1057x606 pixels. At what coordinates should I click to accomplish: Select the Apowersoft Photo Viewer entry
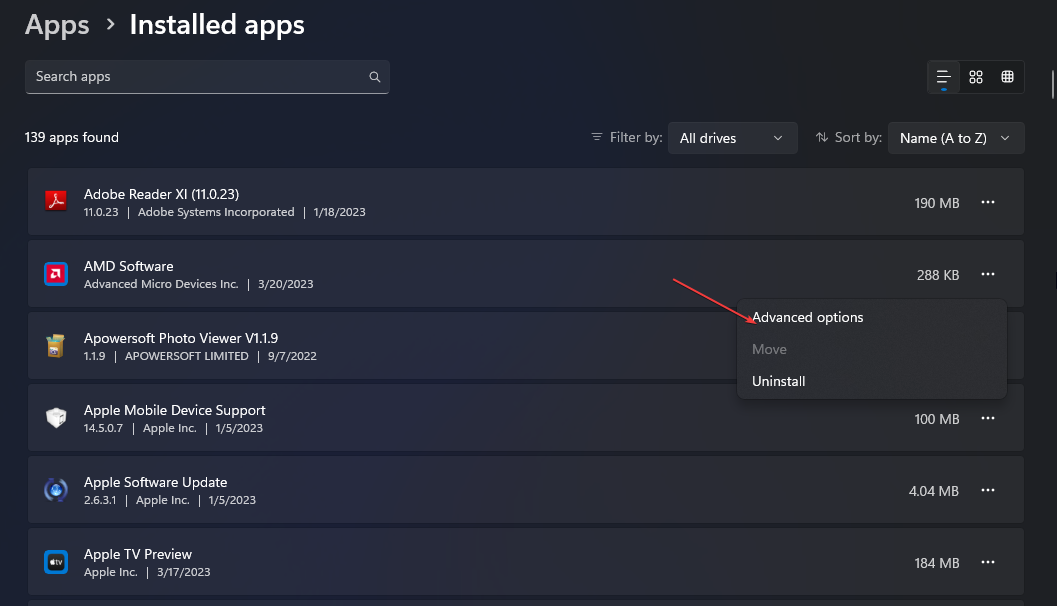point(181,338)
